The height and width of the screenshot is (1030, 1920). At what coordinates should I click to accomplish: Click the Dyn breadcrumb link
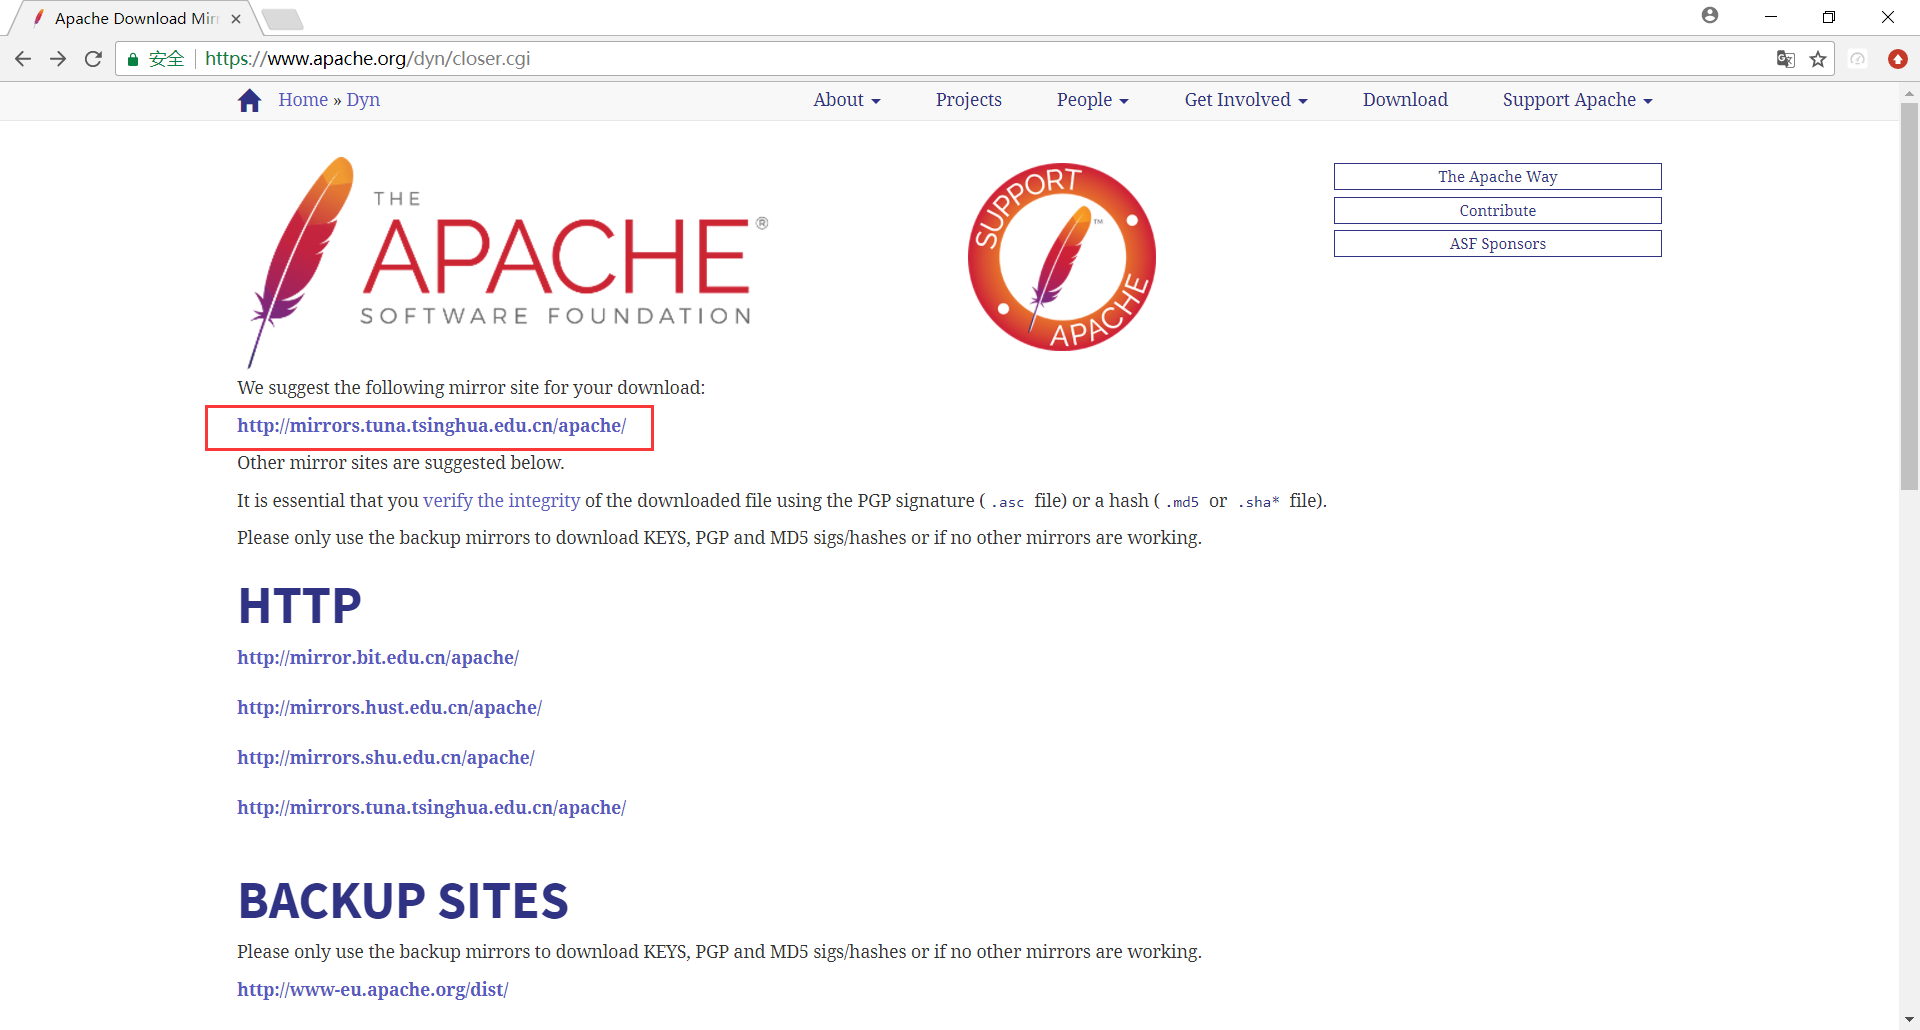pyautogui.click(x=363, y=100)
